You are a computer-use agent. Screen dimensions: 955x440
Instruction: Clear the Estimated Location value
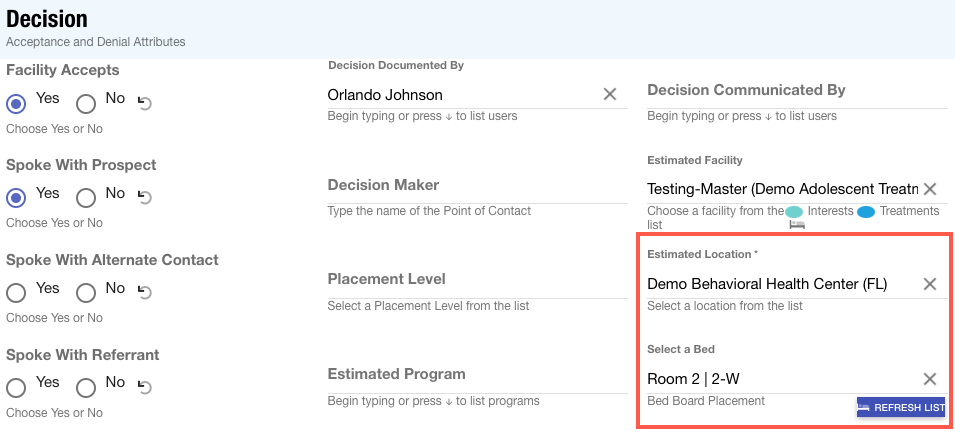(929, 284)
